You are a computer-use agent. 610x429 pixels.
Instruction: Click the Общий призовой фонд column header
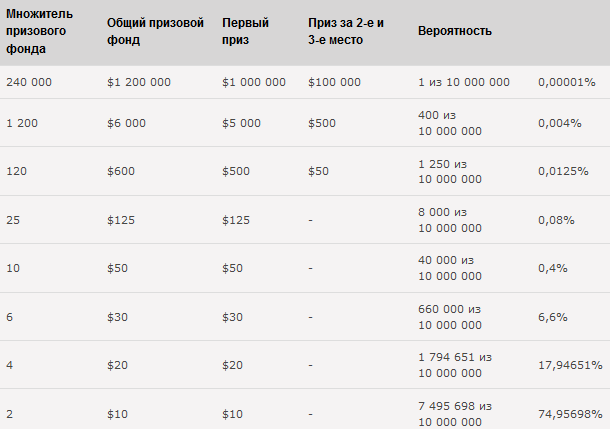click(x=155, y=31)
